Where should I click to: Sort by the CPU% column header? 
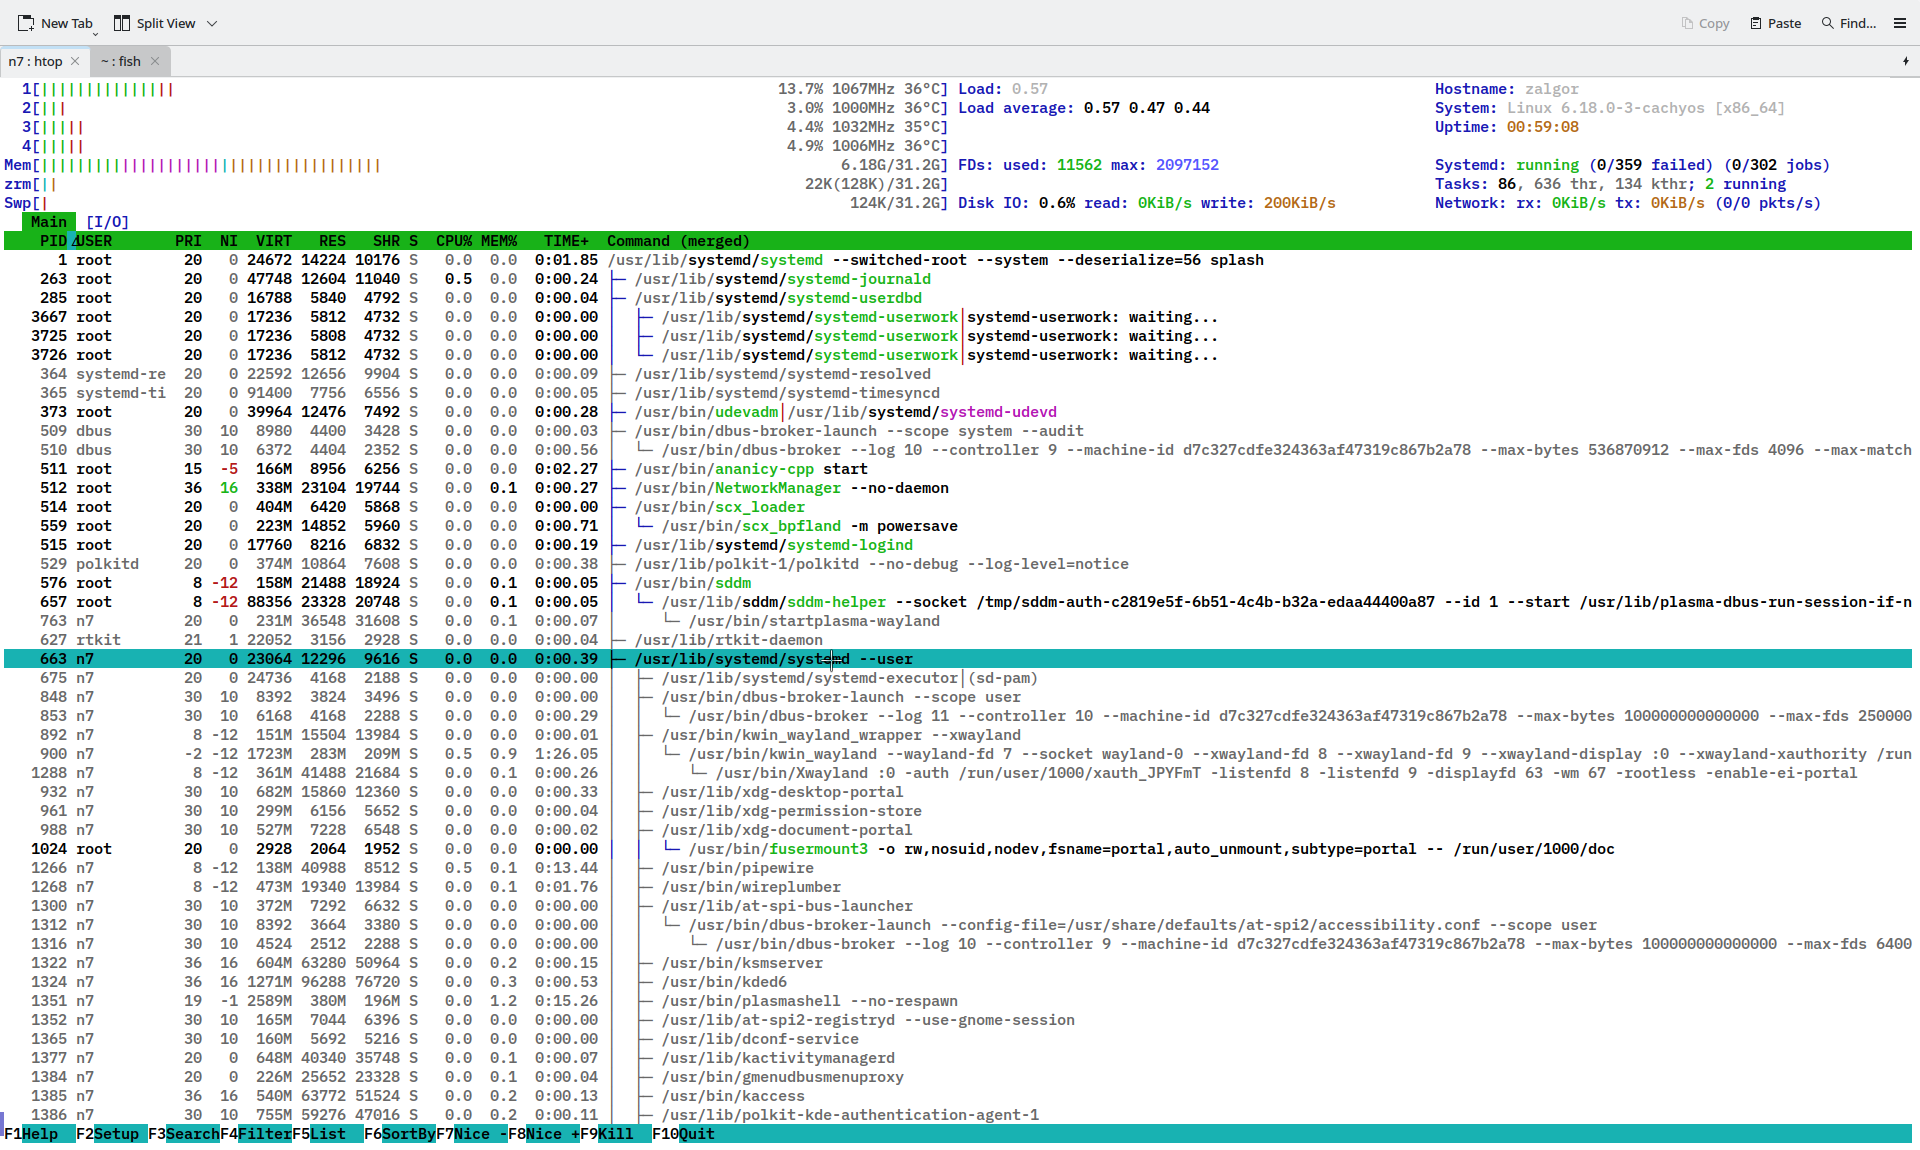[x=453, y=241]
